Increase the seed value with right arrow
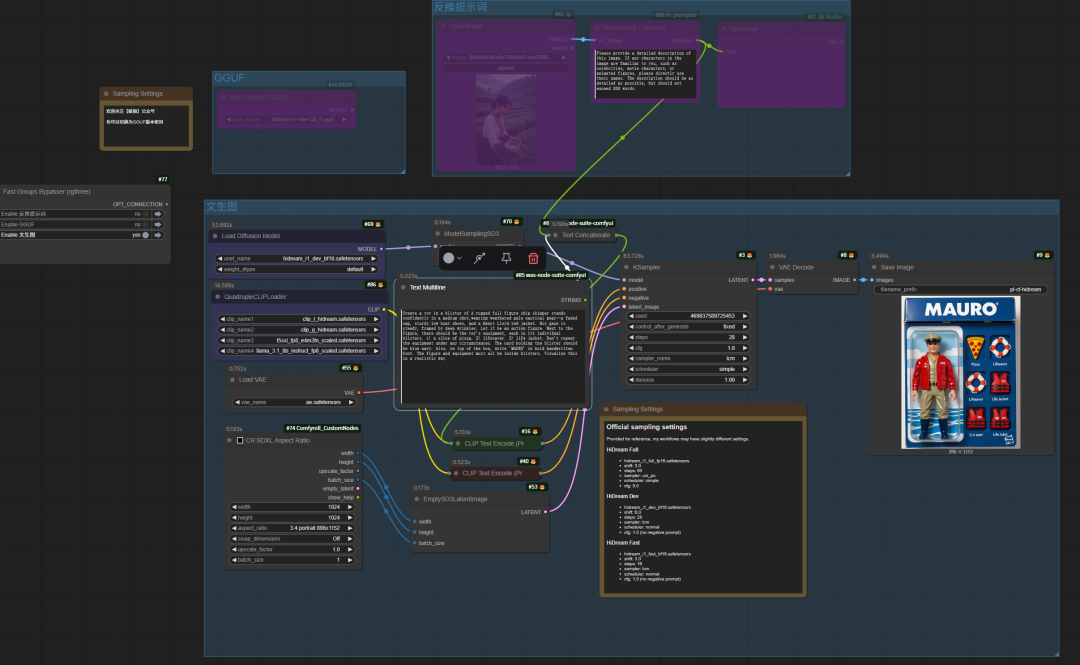This screenshot has width=1080, height=665. point(745,316)
